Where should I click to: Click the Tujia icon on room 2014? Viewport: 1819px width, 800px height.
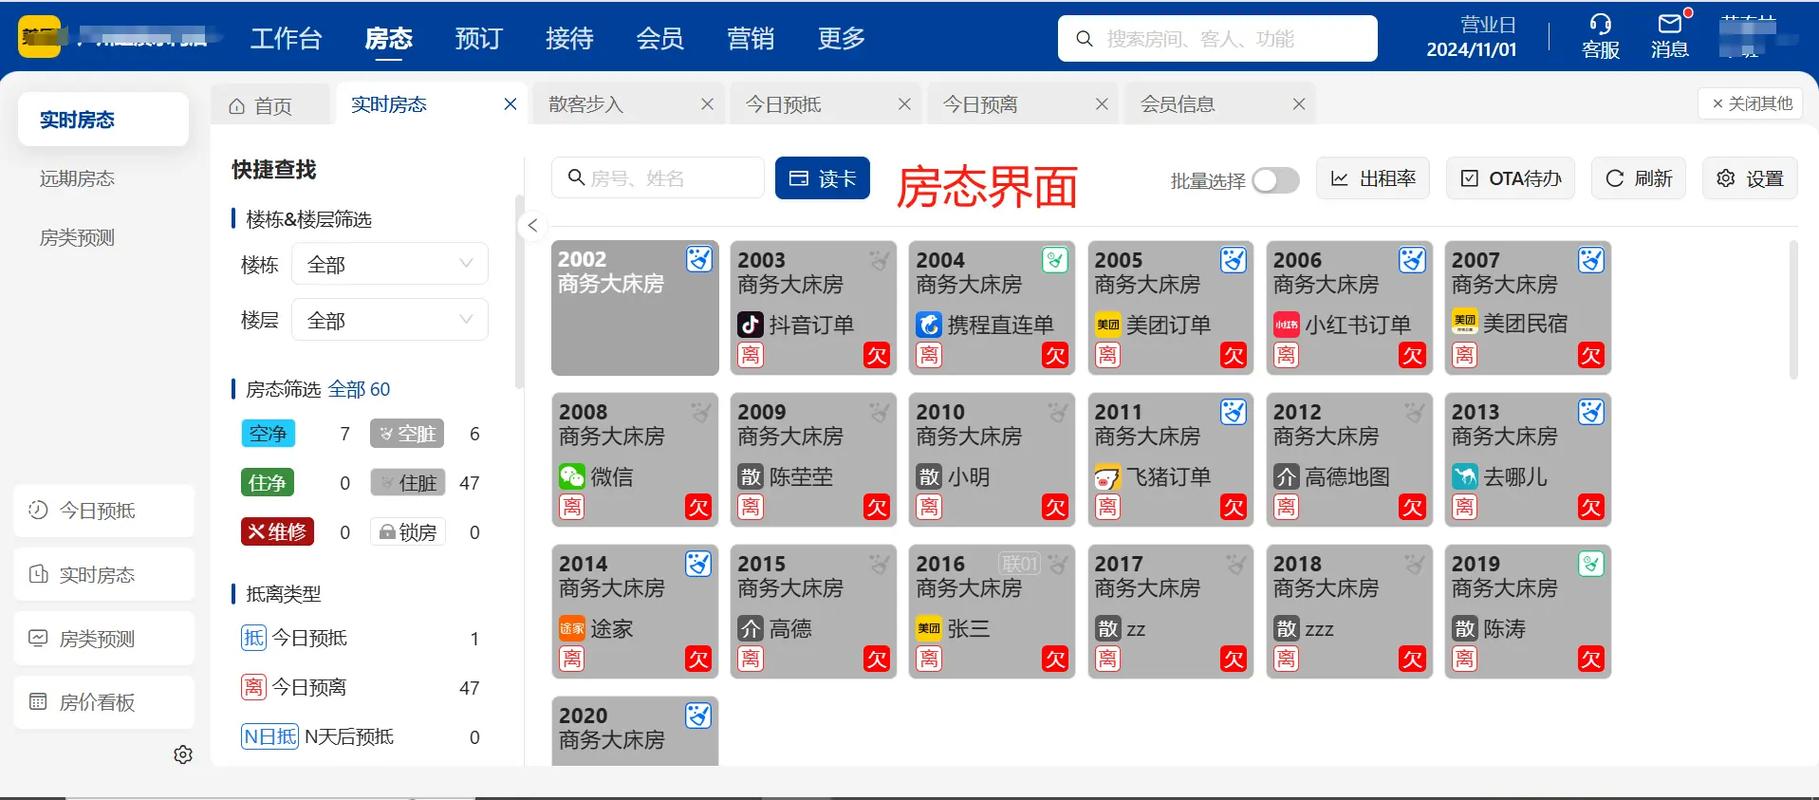tap(572, 628)
